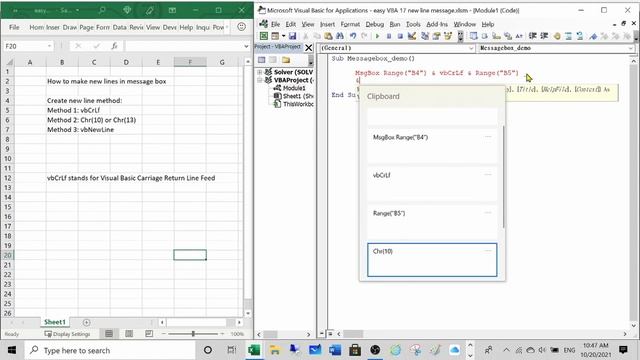Click New sheet plus button

(87, 322)
